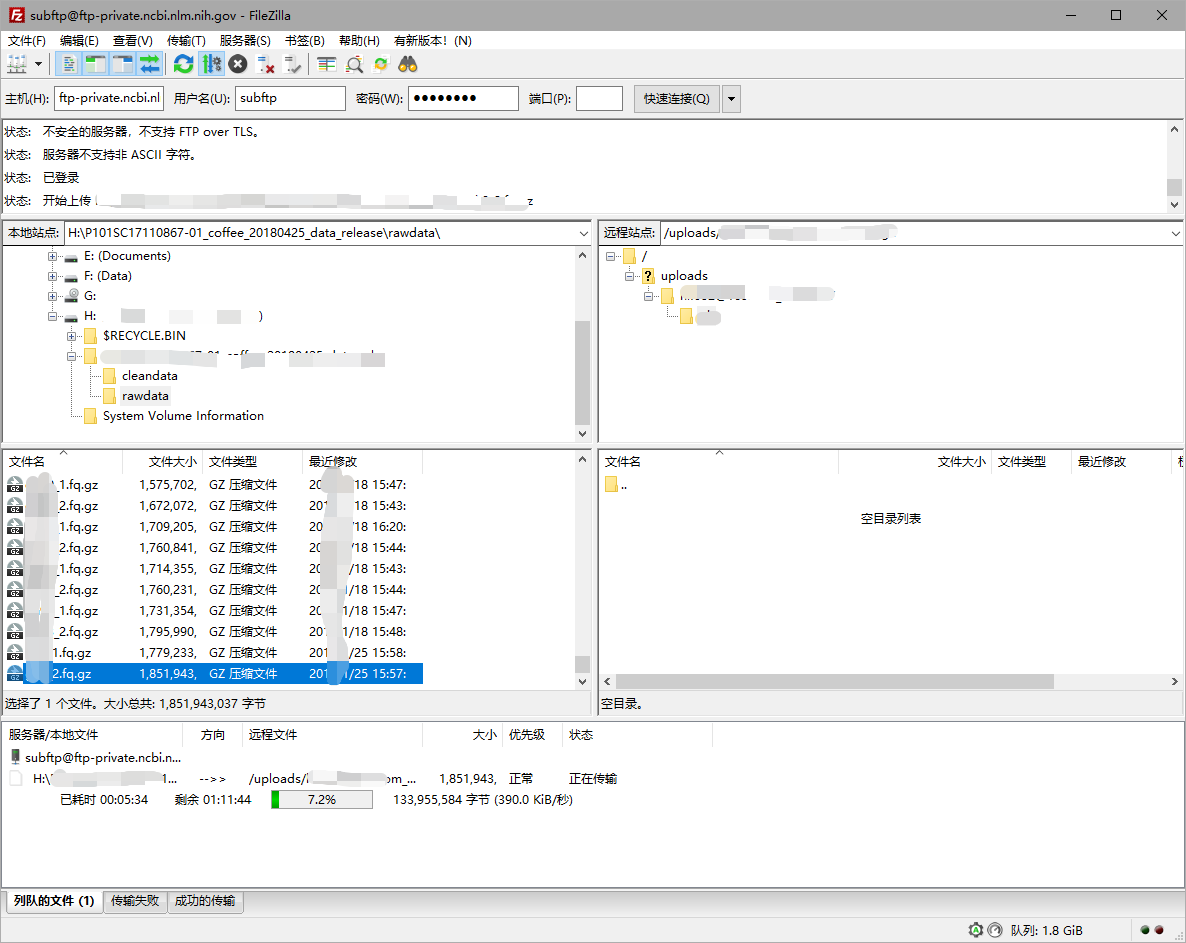Select file row sized 1,575,702
The image size is (1186, 943).
point(214,485)
